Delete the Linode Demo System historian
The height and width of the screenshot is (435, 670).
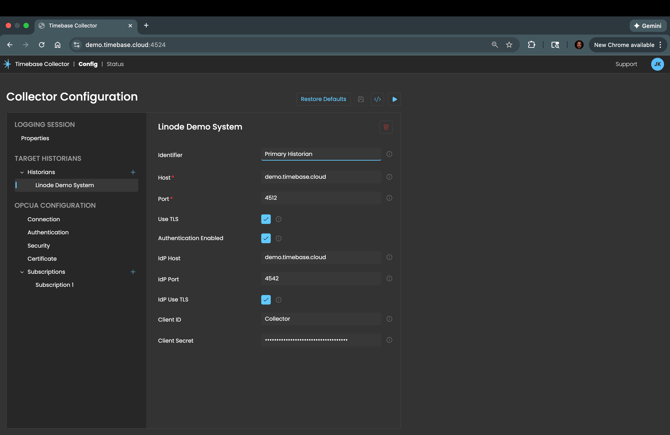tap(386, 127)
